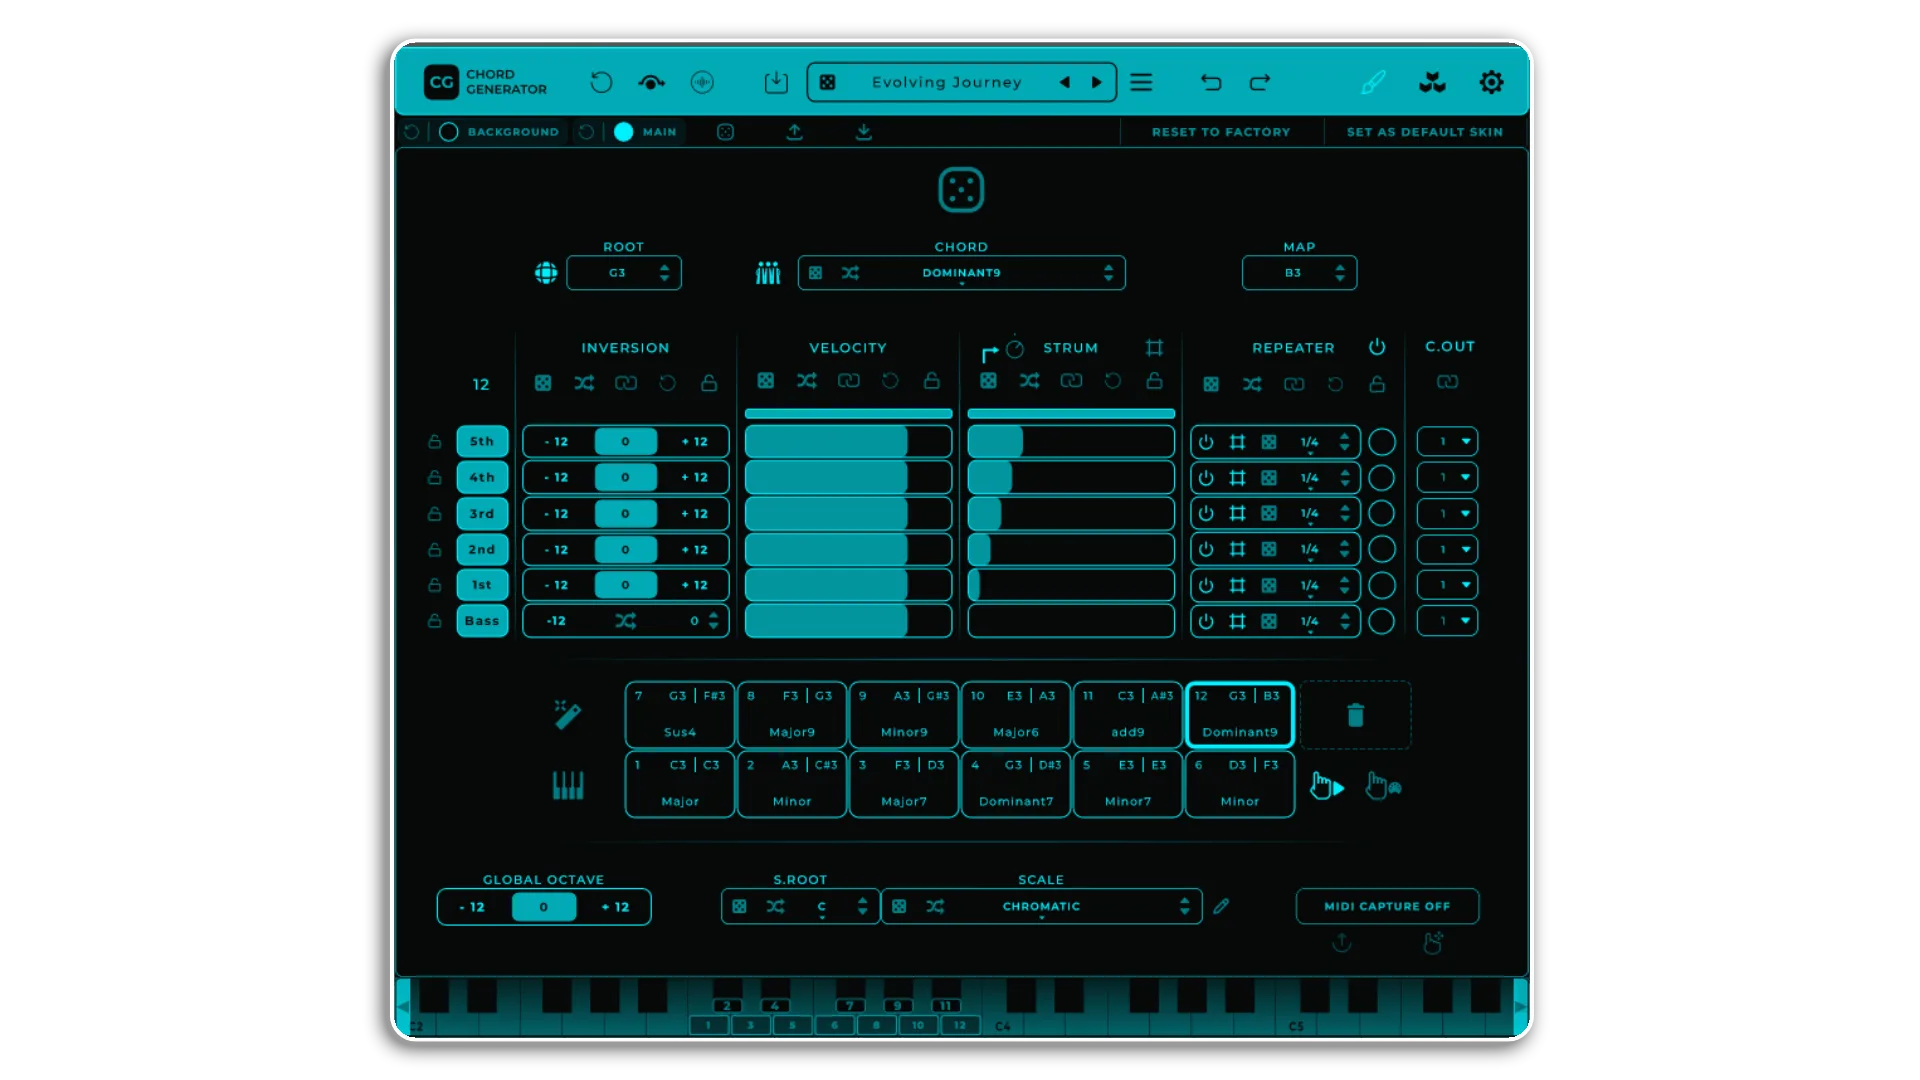Screen dimensions: 1920x1080
Task: Click the undo arrow in header
Action: point(1211,82)
